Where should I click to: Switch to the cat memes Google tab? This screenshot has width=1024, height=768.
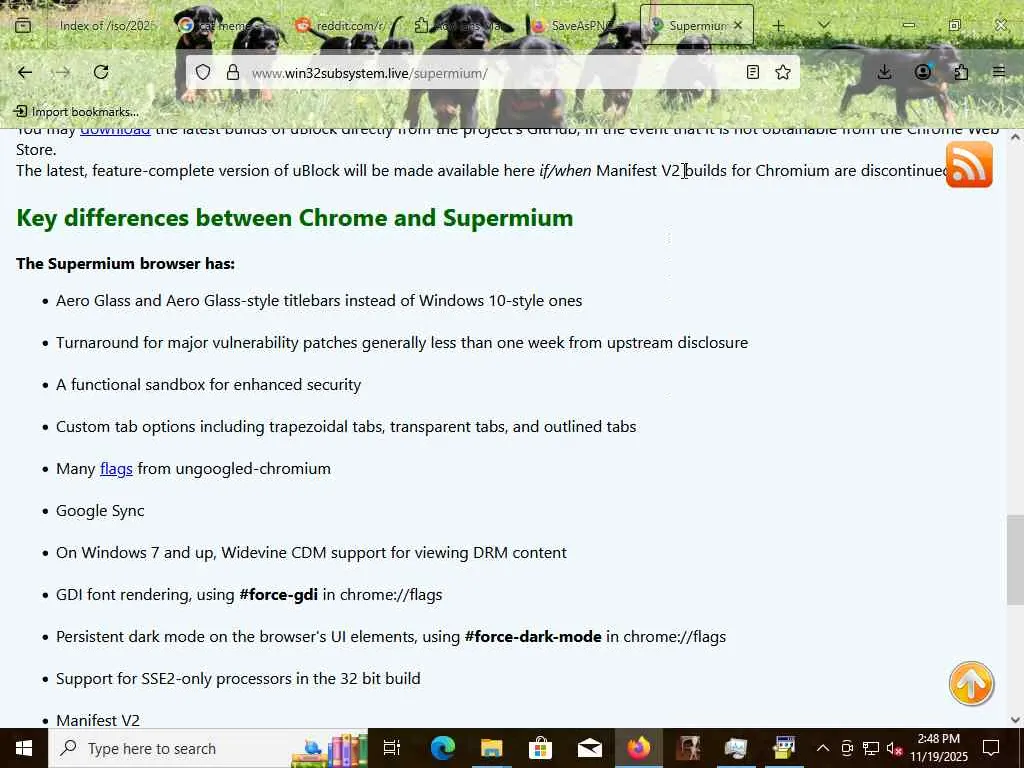pyautogui.click(x=225, y=25)
